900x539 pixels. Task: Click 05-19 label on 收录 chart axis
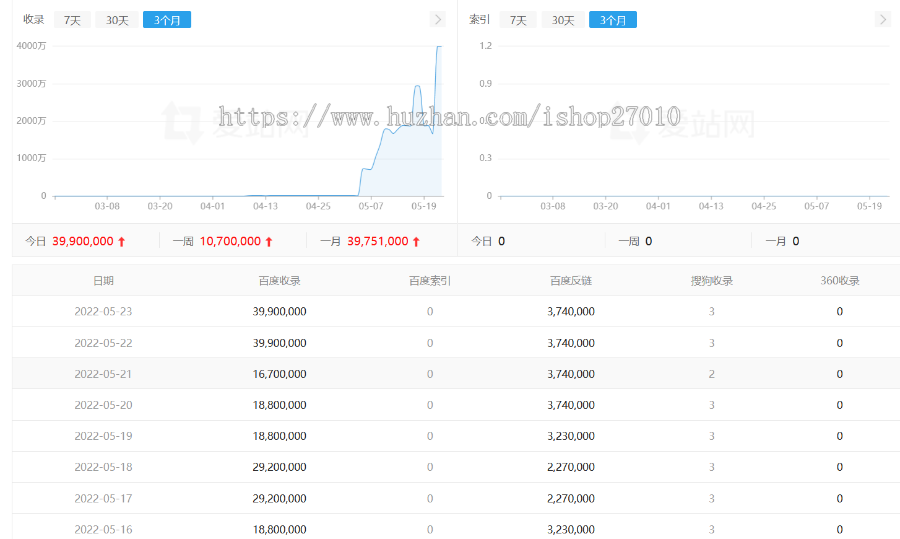click(x=424, y=206)
